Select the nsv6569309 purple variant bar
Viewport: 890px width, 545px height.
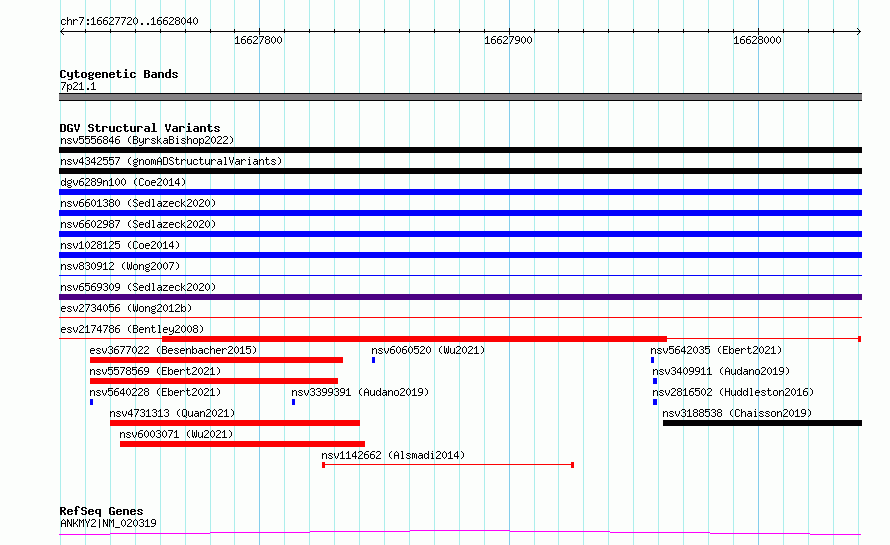(x=460, y=297)
